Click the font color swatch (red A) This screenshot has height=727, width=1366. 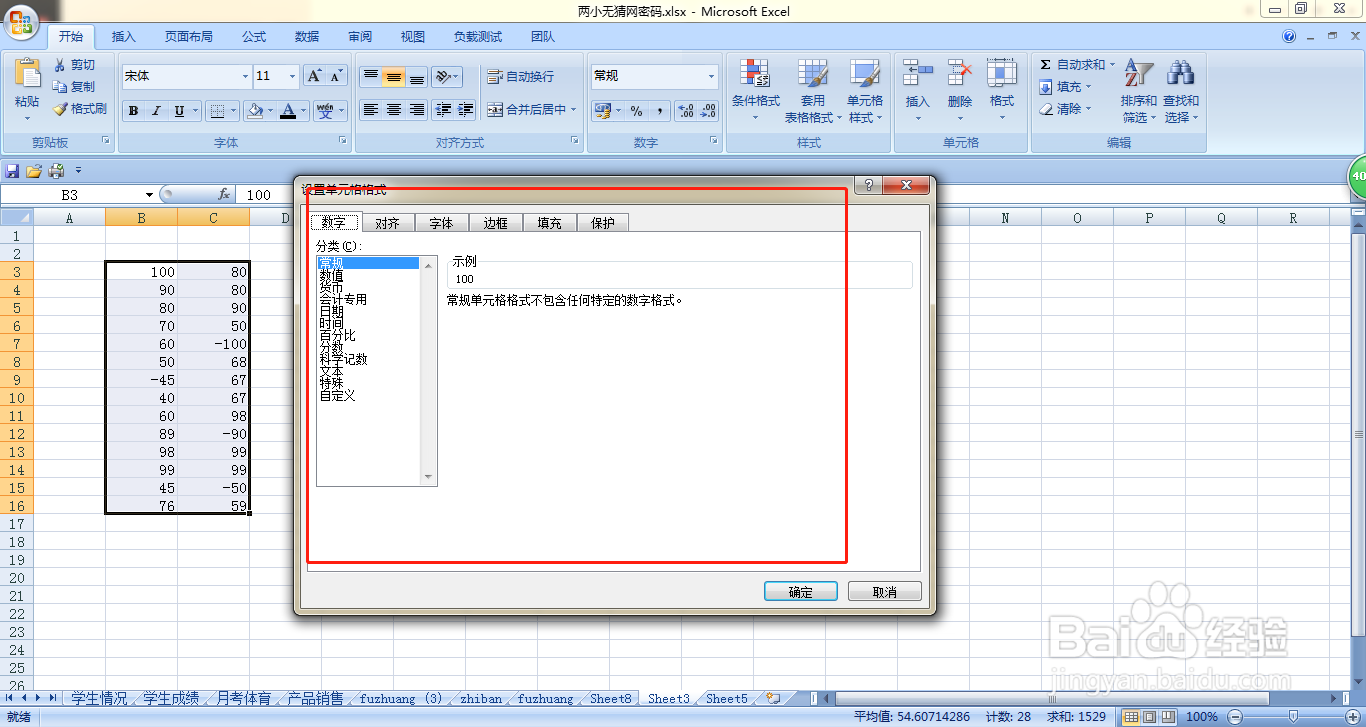288,111
